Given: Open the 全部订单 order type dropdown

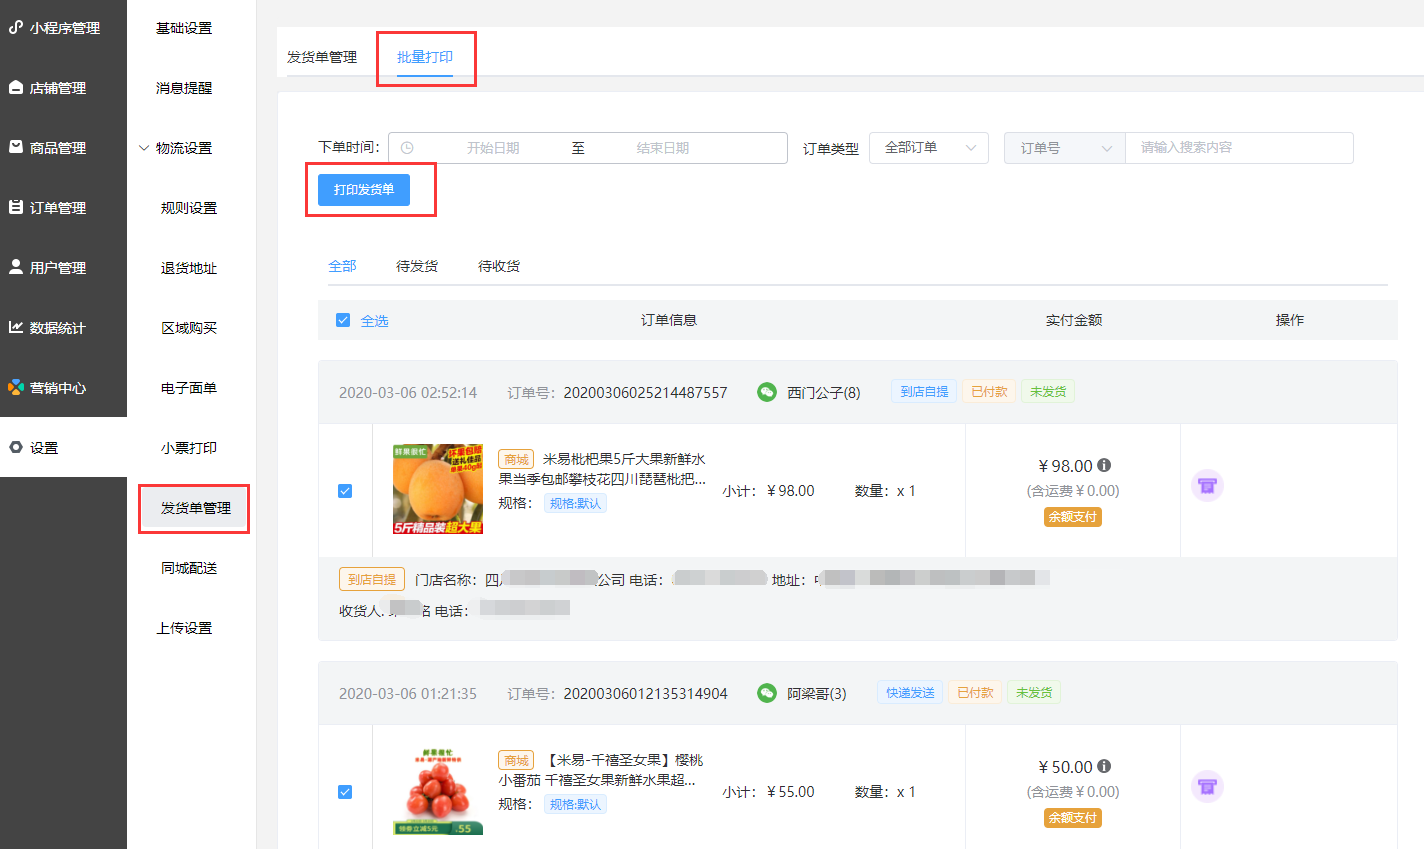Looking at the screenshot, I should coord(928,148).
